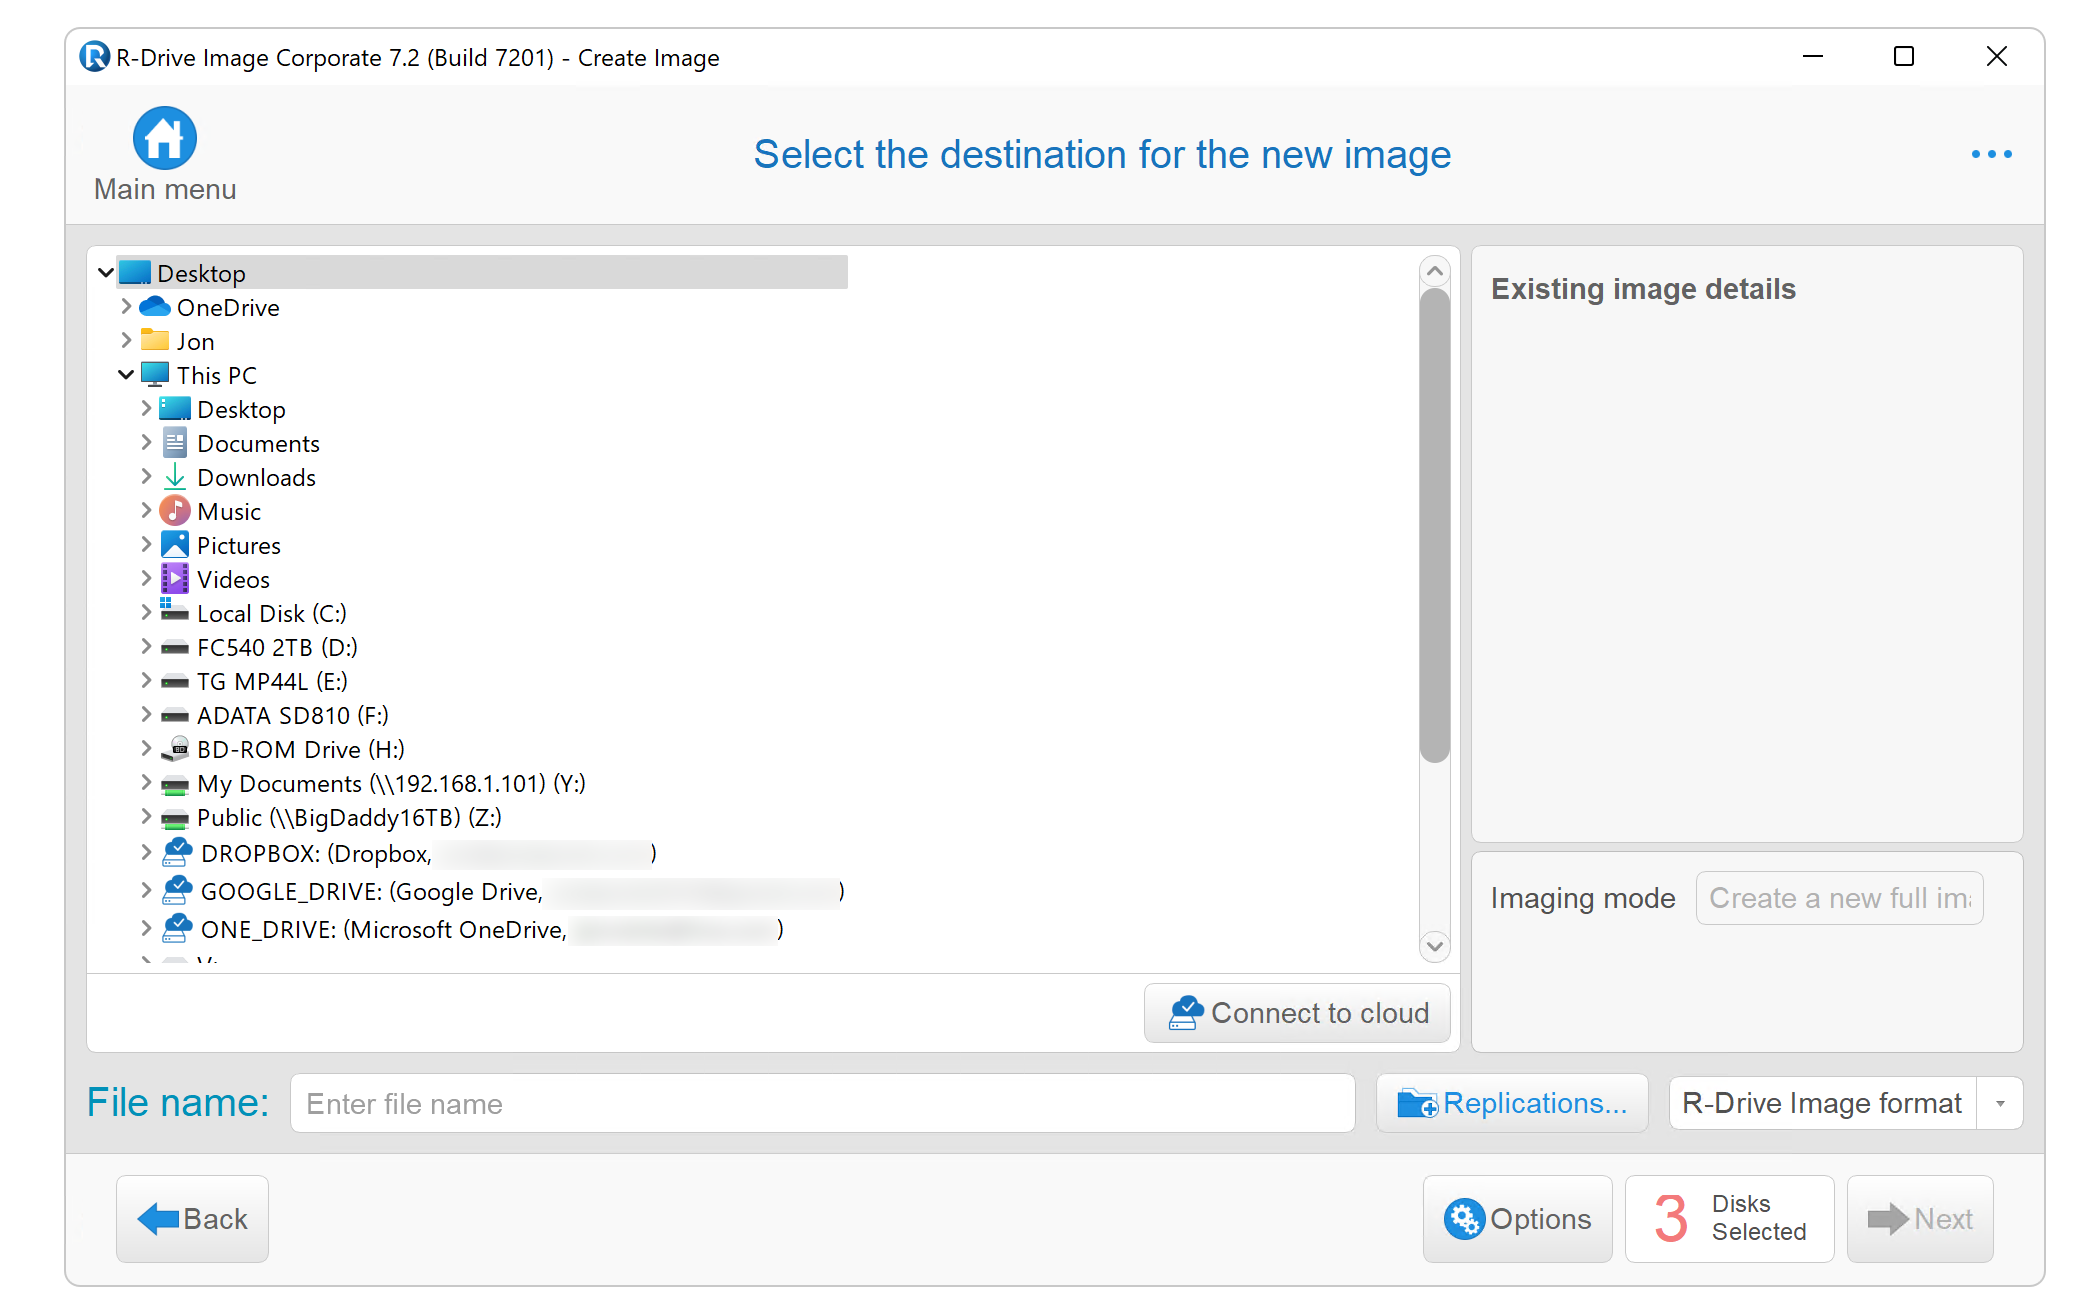Select BD-ROM Drive (H:) label
Viewport: 2080px width, 1310px height.
(x=300, y=749)
